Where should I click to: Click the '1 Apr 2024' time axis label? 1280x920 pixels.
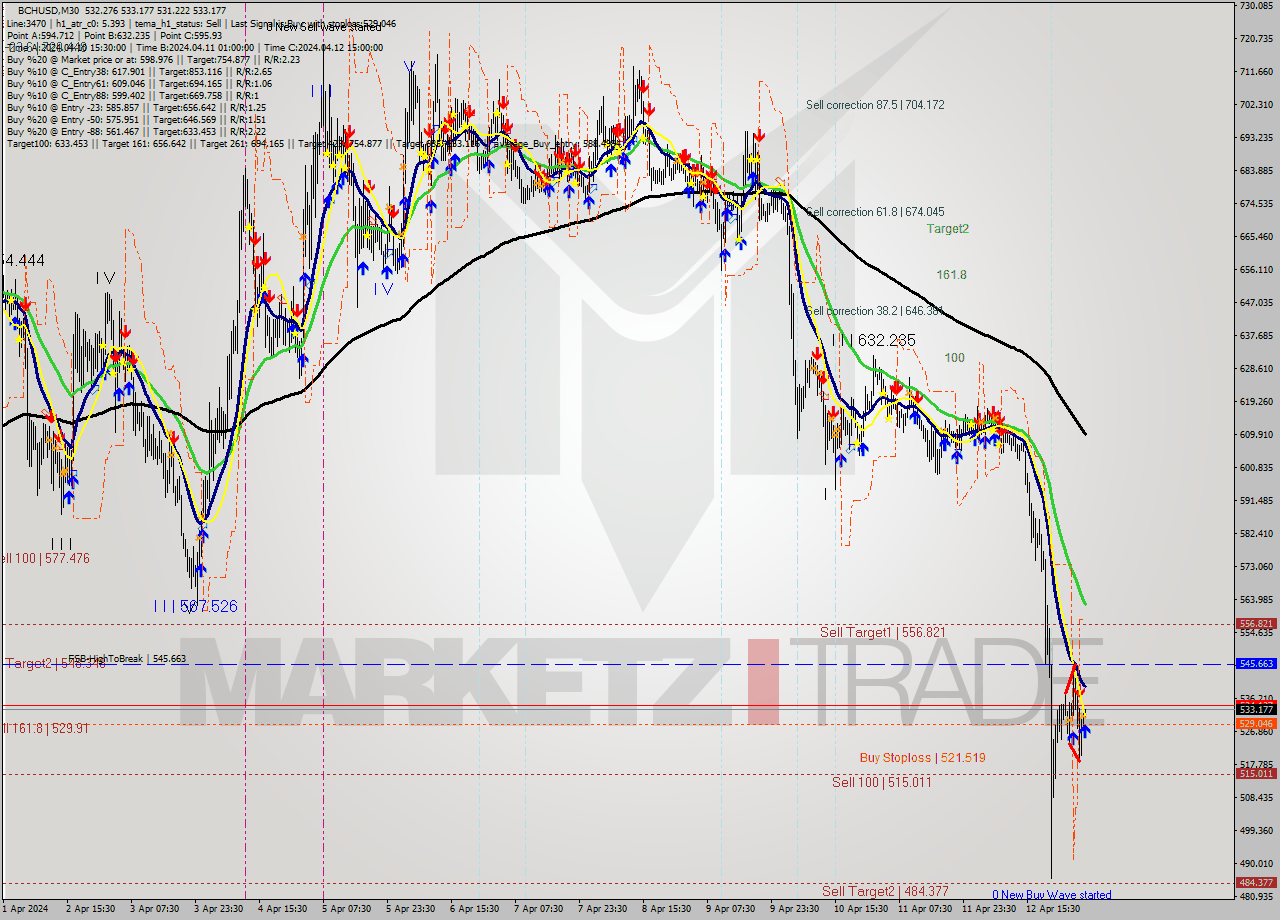coord(25,909)
